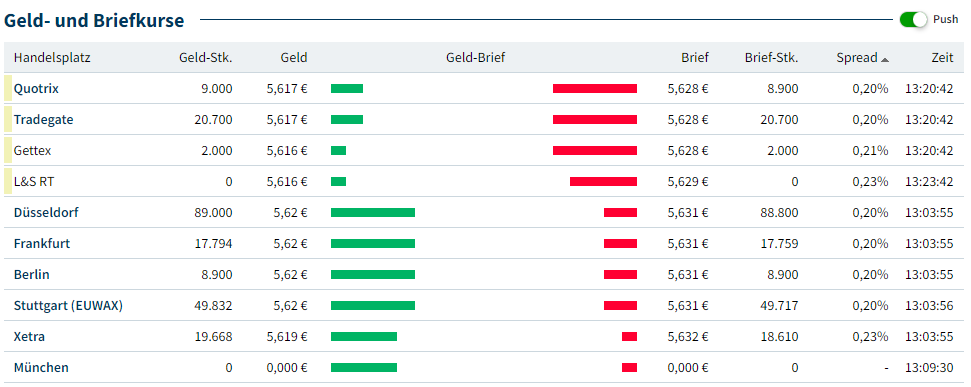
Task: Click Frankfurt Brief-Stk. value 17.759
Action: (x=779, y=243)
